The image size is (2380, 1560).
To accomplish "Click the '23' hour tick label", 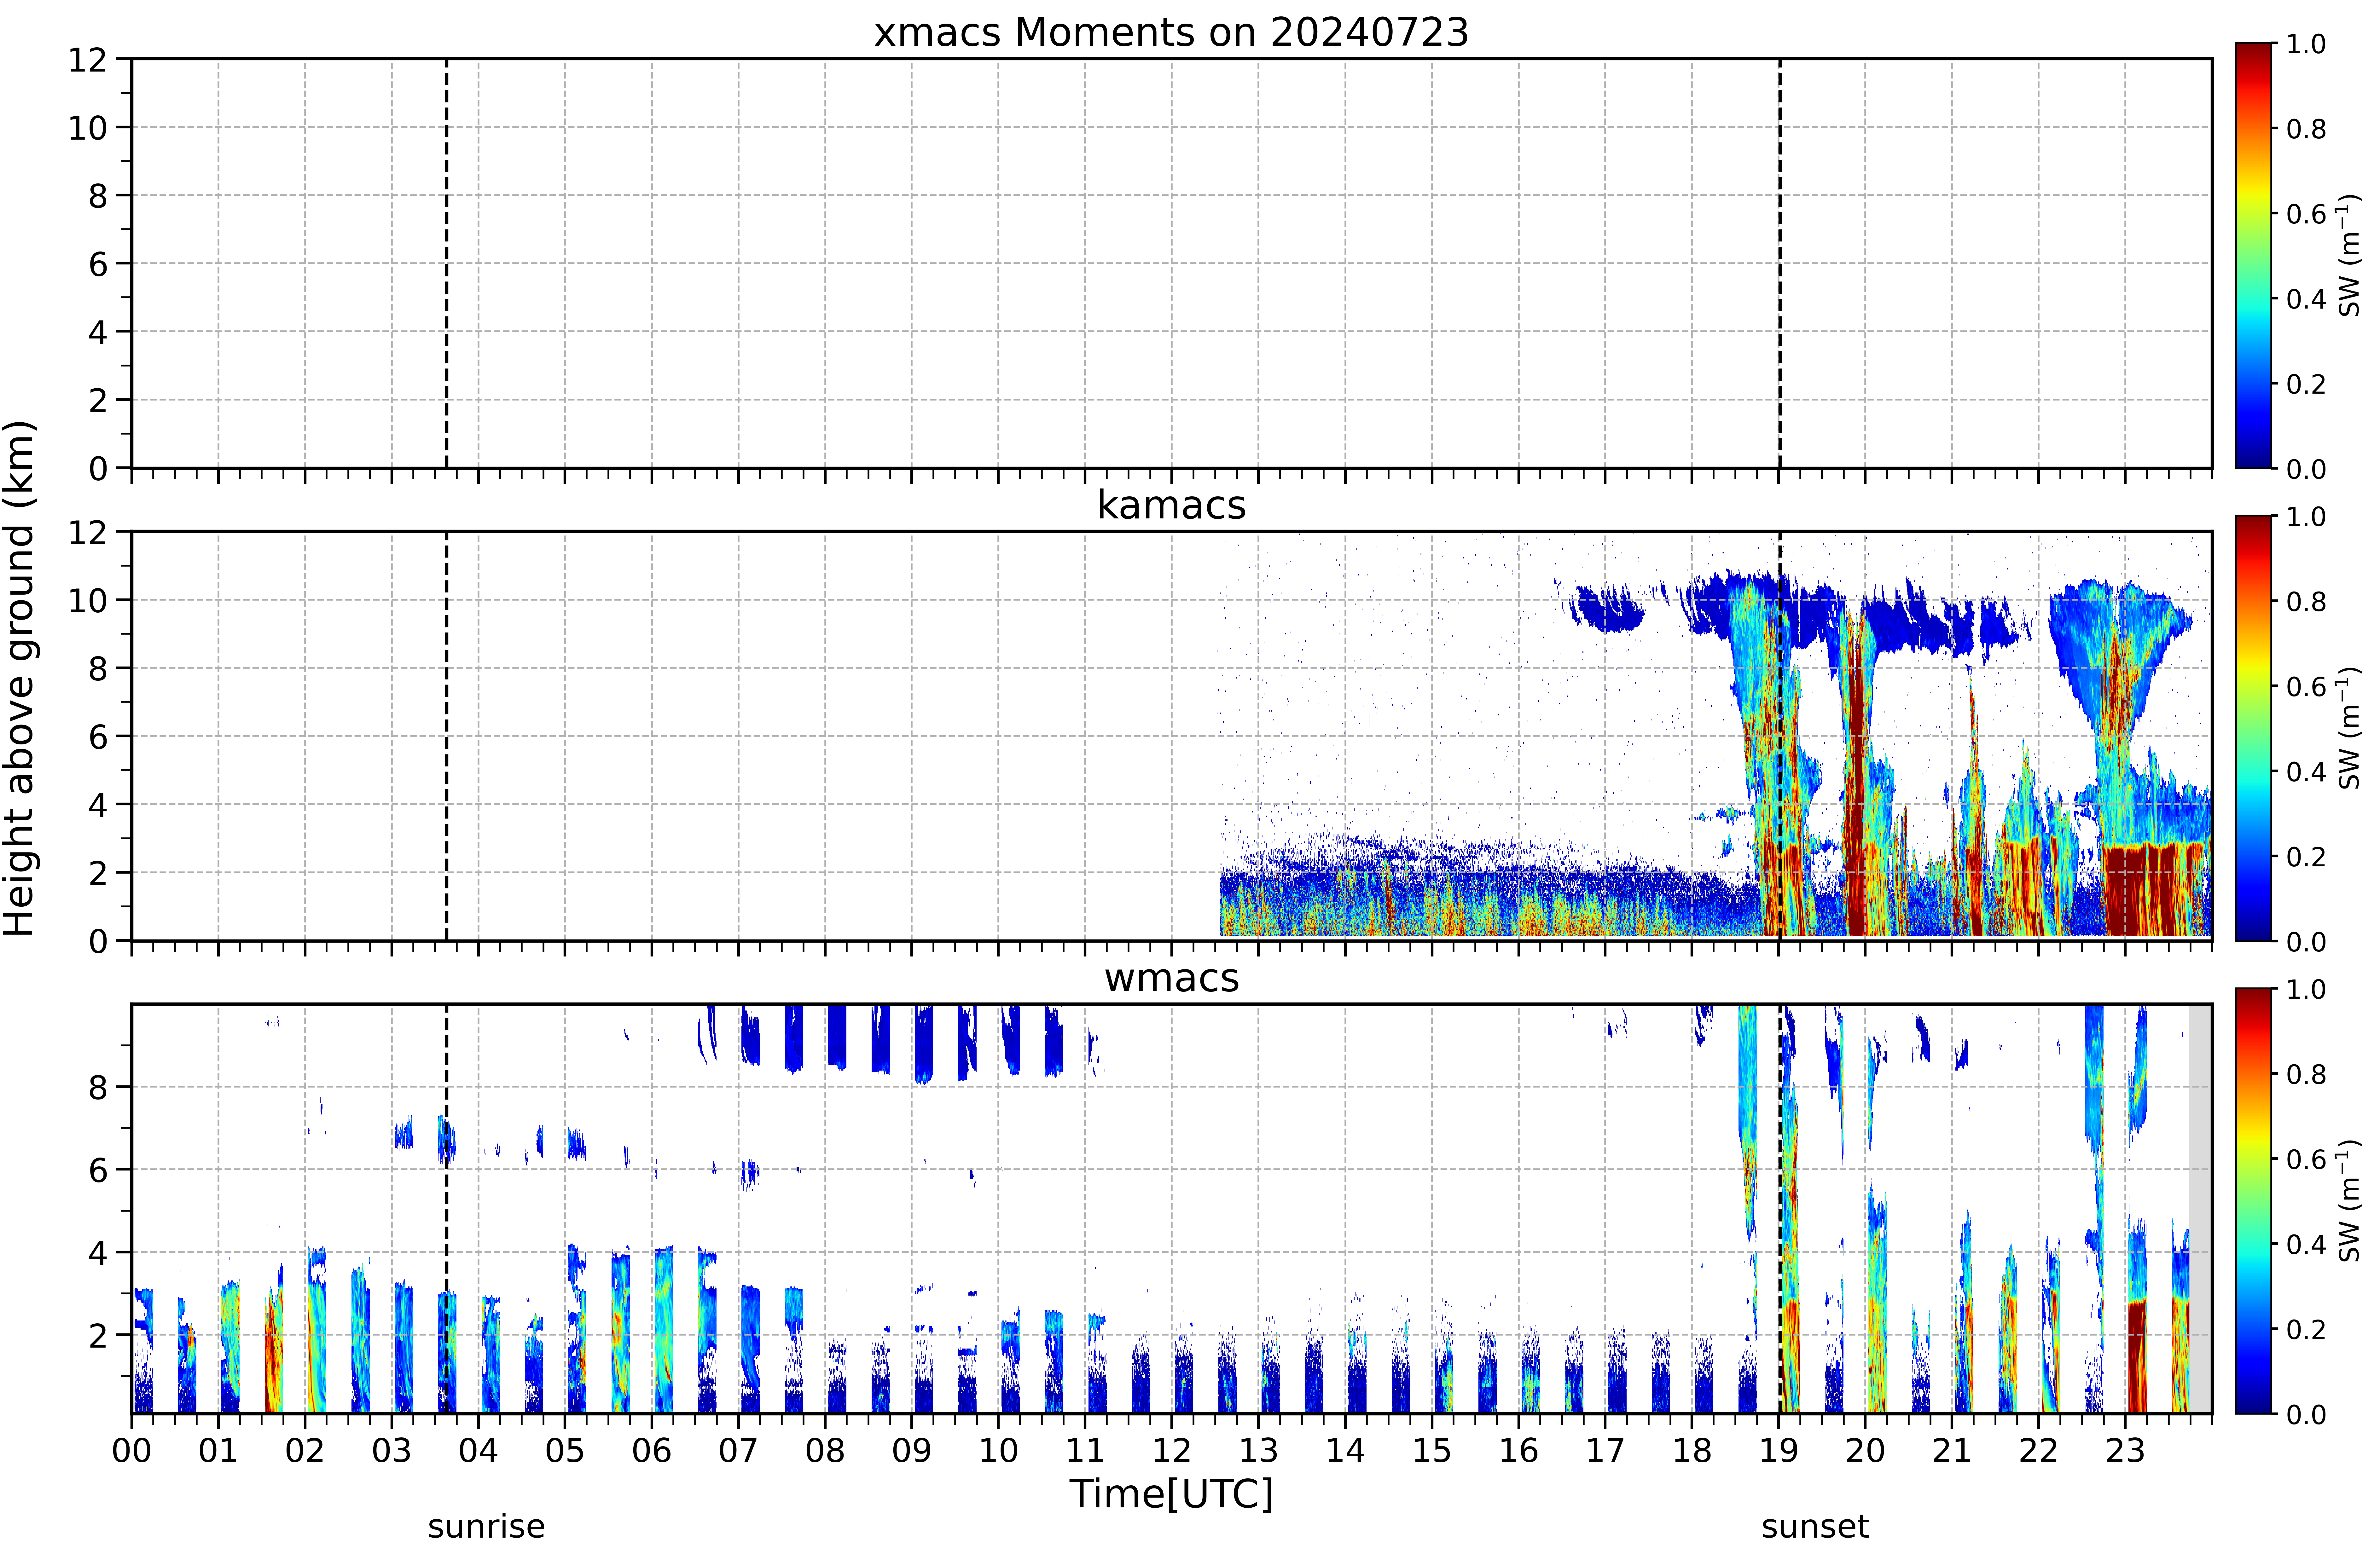I will (x=2125, y=1450).
